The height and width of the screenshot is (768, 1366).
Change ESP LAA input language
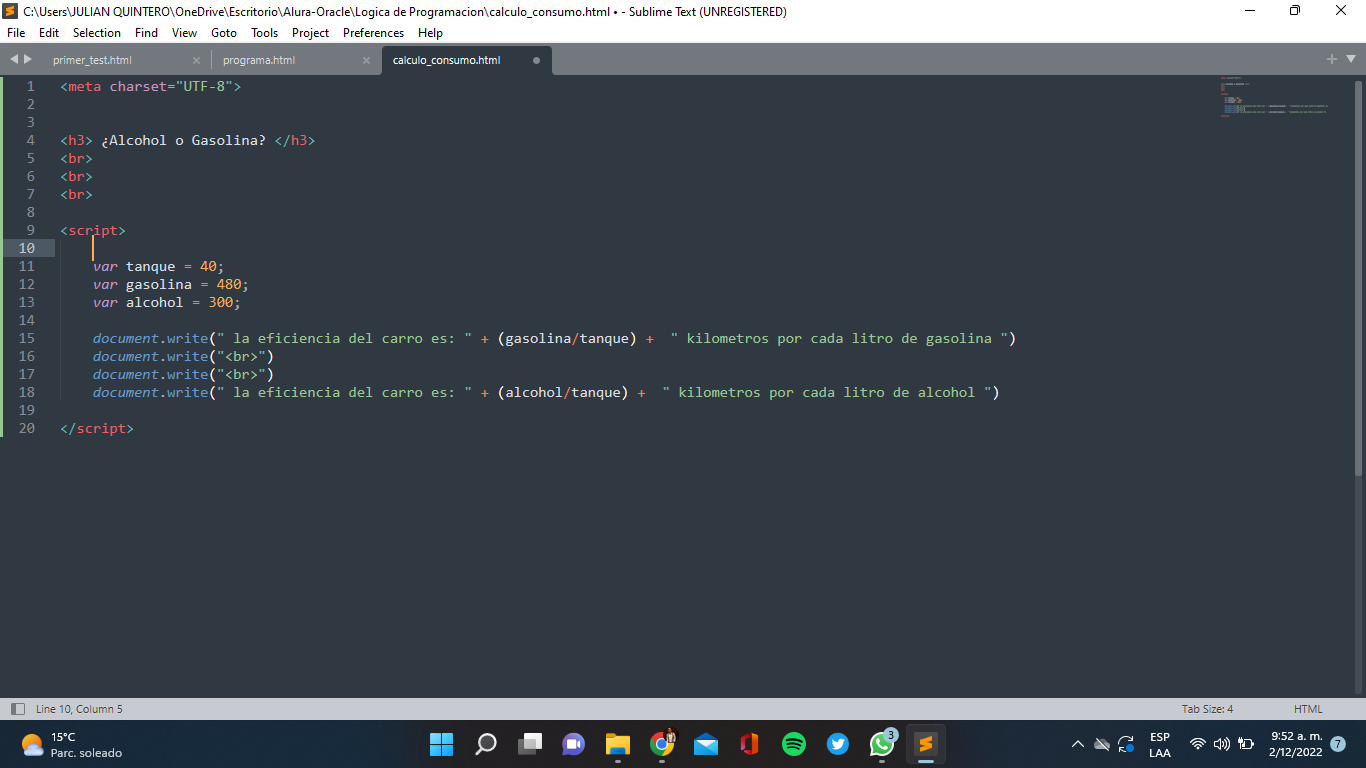(1160, 744)
